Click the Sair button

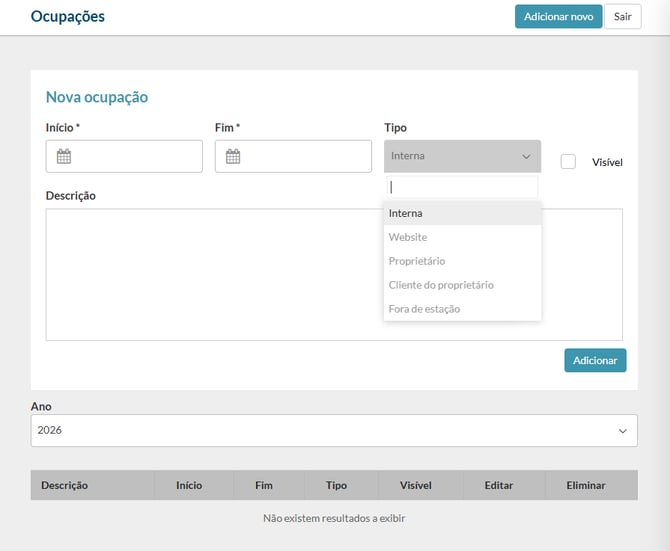[623, 17]
